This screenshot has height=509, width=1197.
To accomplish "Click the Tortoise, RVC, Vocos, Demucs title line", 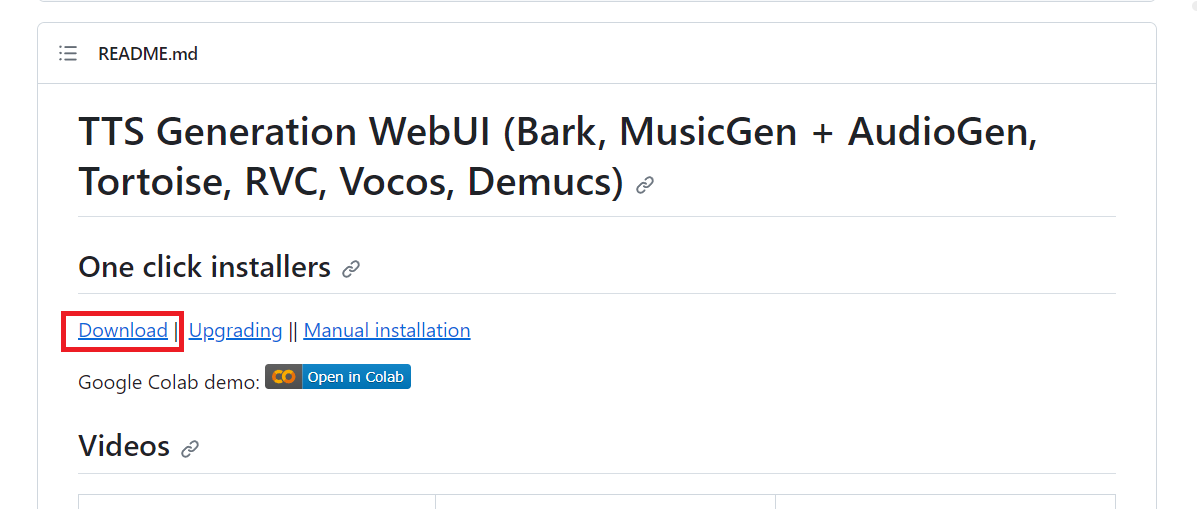I will tap(350, 182).
